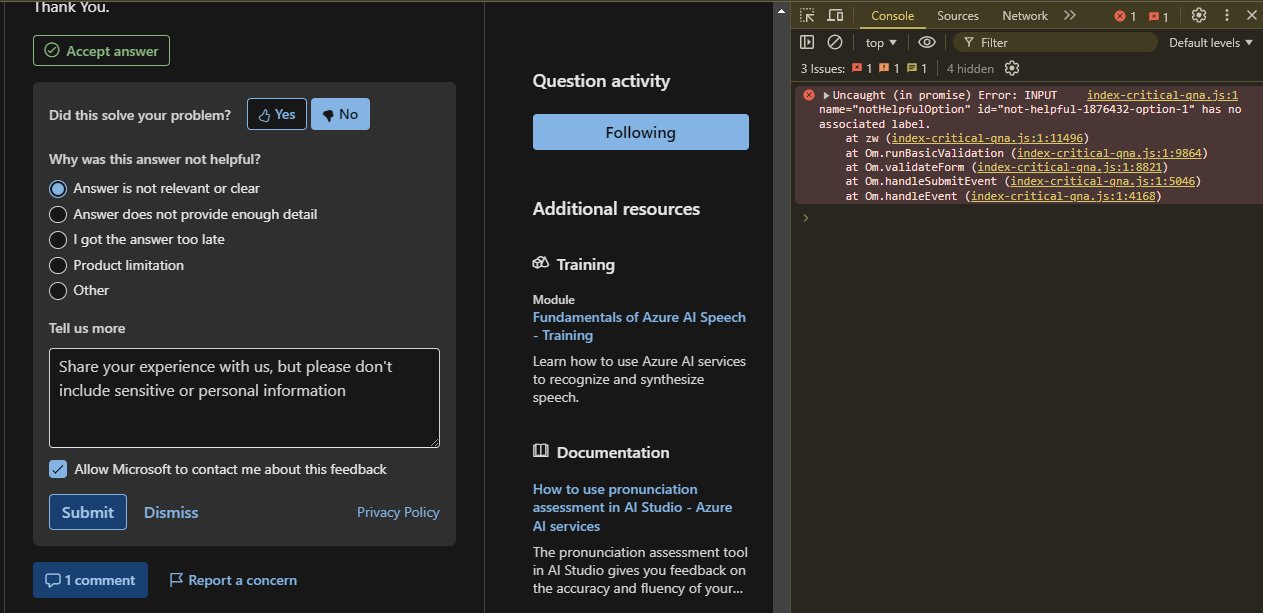This screenshot has height=613, width=1263.
Task: Switch to the Console tab
Action: click(893, 15)
